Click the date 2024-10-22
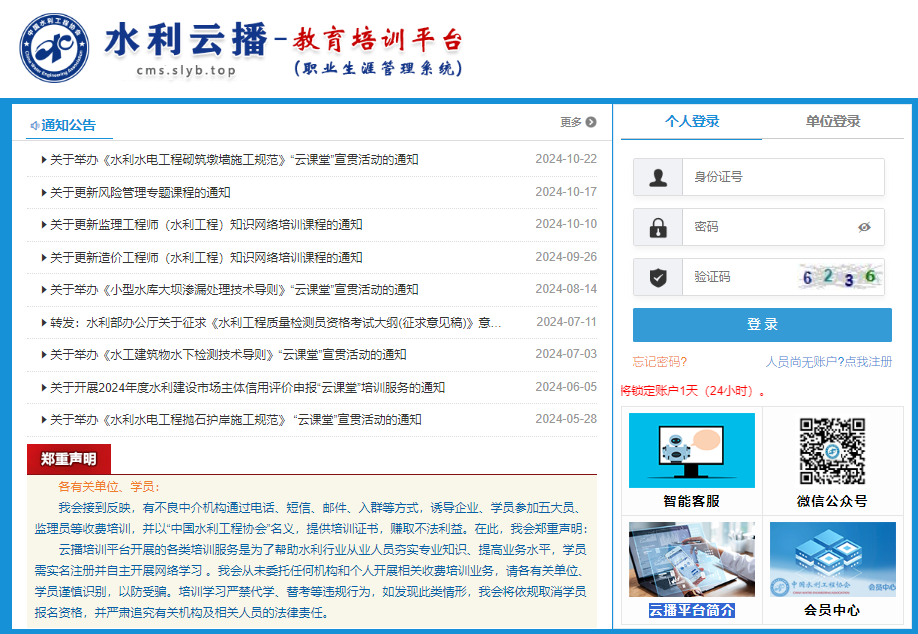Screen dimensions: 918x634 tap(566, 159)
